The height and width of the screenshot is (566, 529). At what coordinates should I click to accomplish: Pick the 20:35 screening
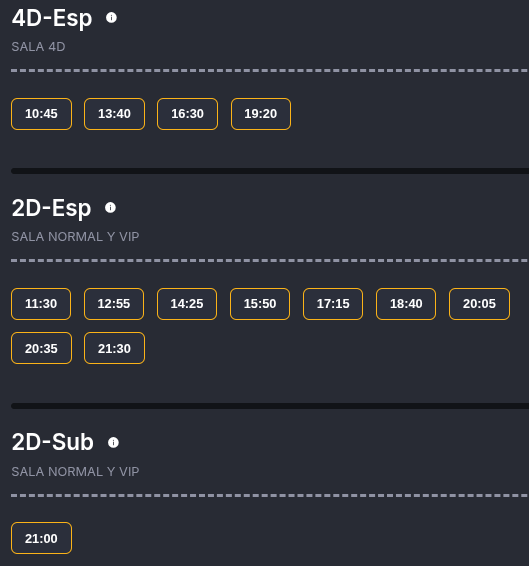(42, 348)
